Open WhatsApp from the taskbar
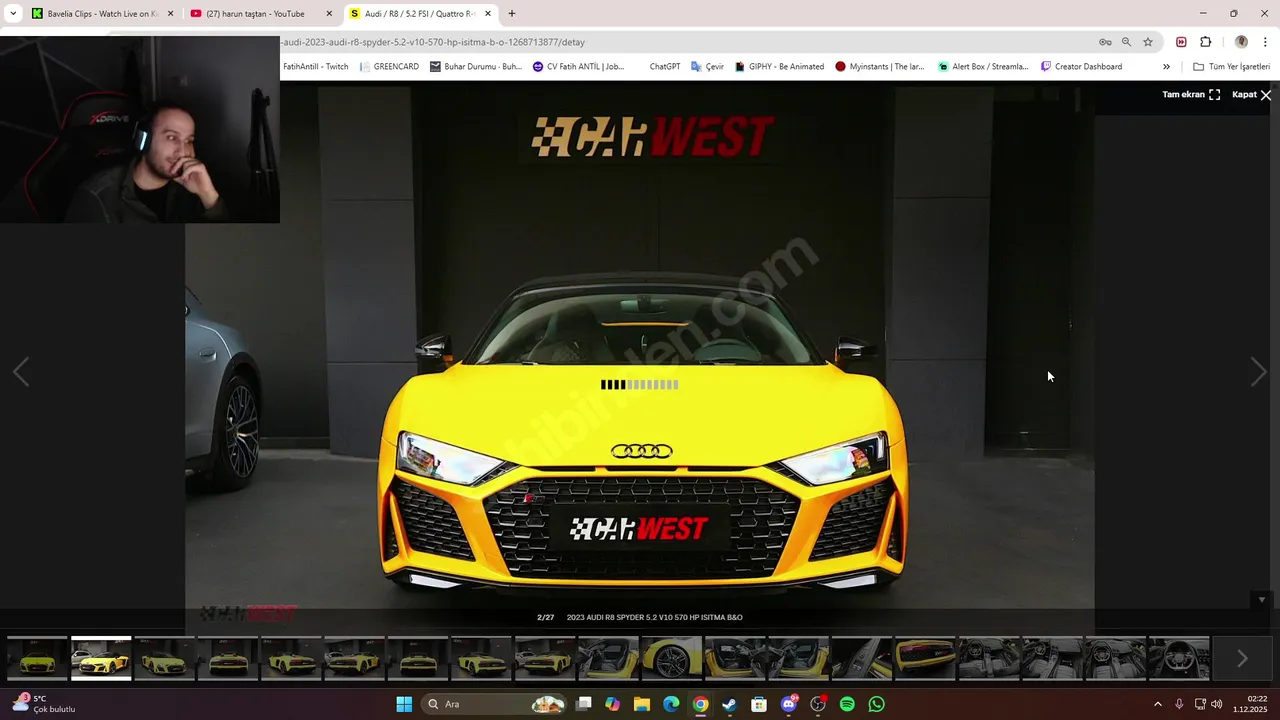The width and height of the screenshot is (1280, 720). coord(877,704)
